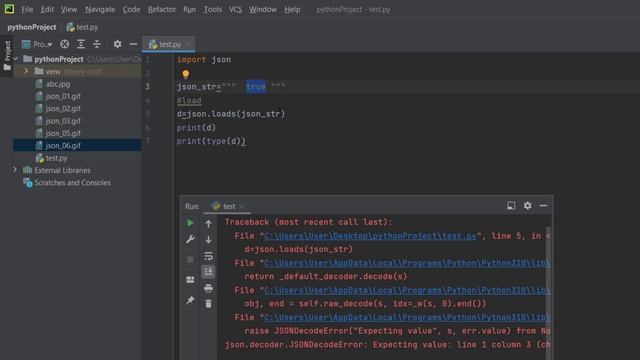Image resolution: width=640 pixels, height=360 pixels.
Task: Open the Project view dropdown
Action: [38, 44]
